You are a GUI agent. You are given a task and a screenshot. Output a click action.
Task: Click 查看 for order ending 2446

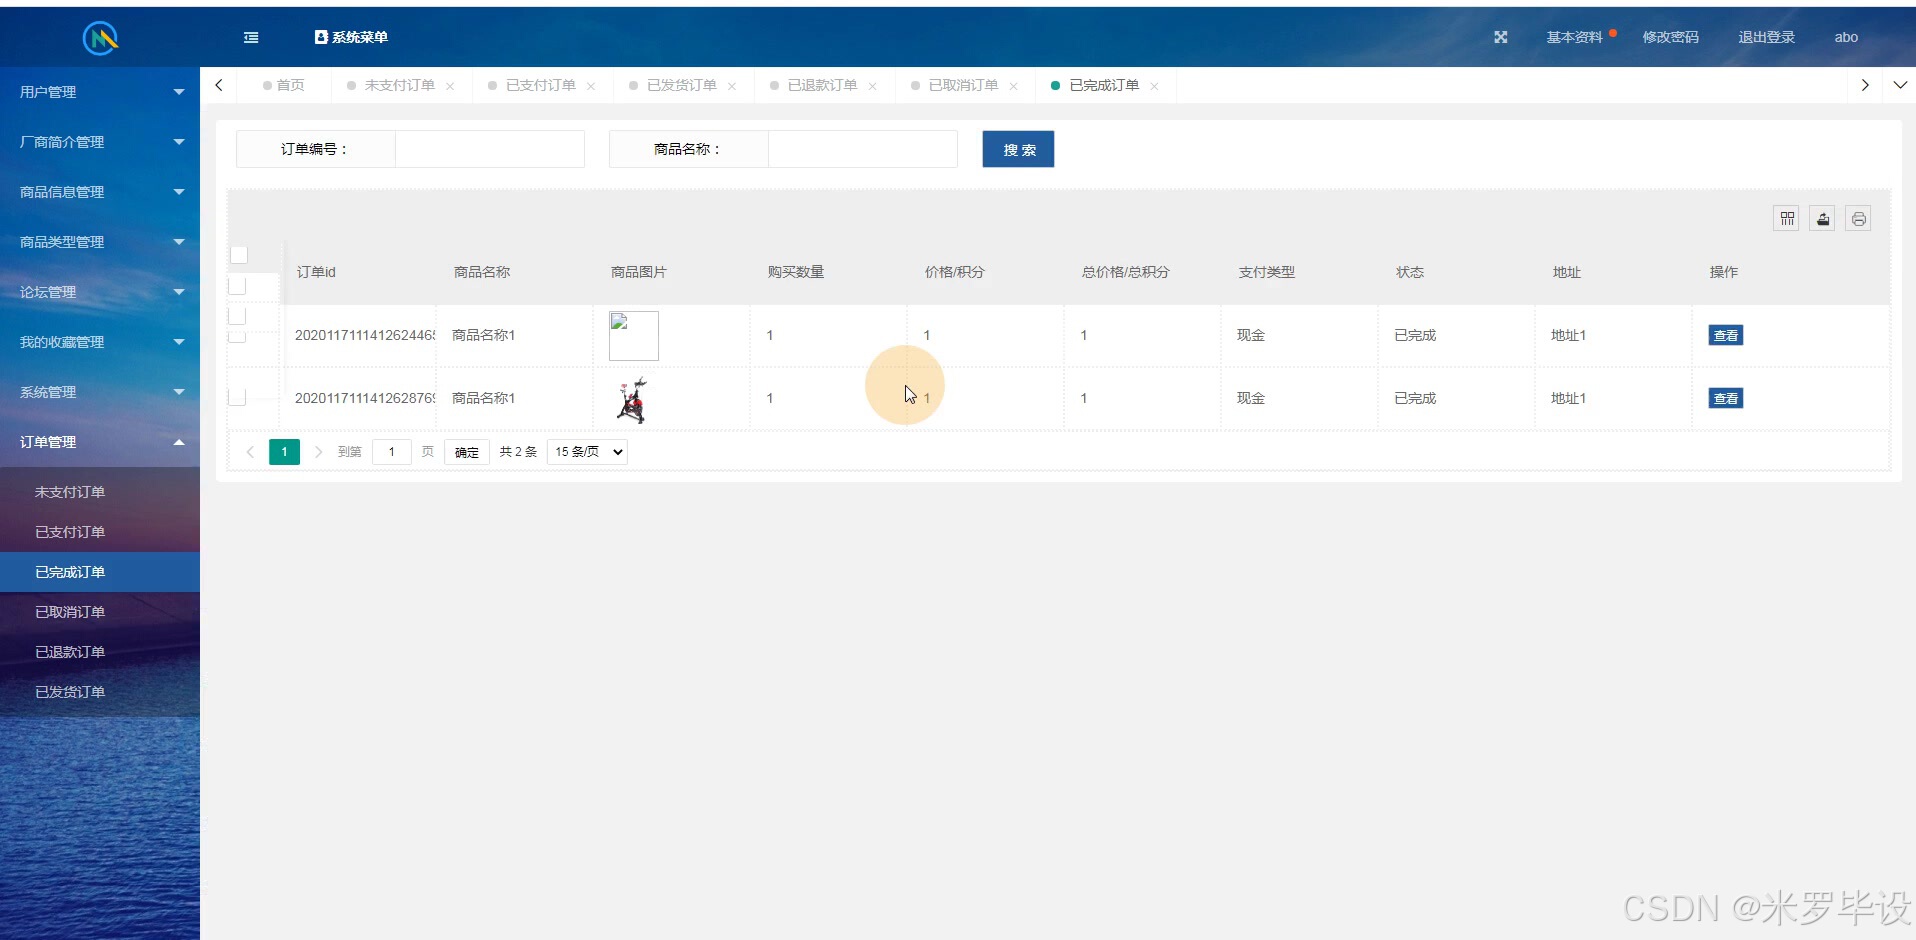coord(1726,336)
